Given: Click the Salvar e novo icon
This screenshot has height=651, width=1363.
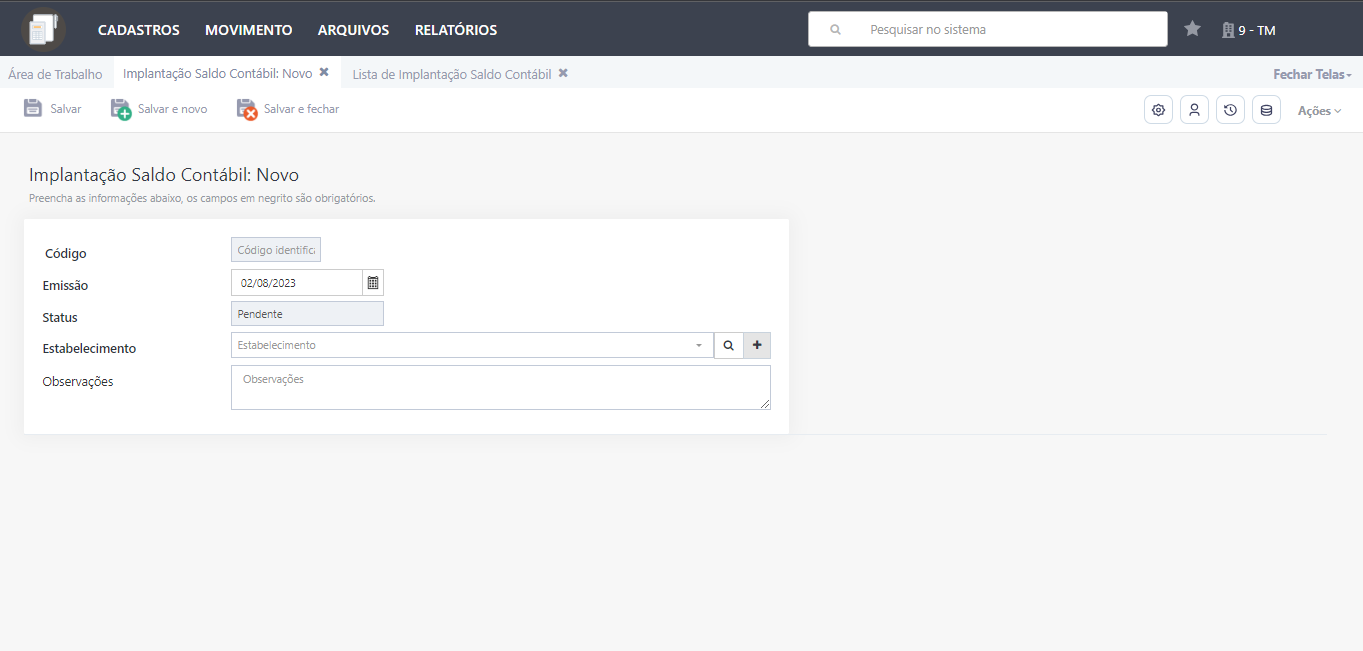Looking at the screenshot, I should click(121, 109).
